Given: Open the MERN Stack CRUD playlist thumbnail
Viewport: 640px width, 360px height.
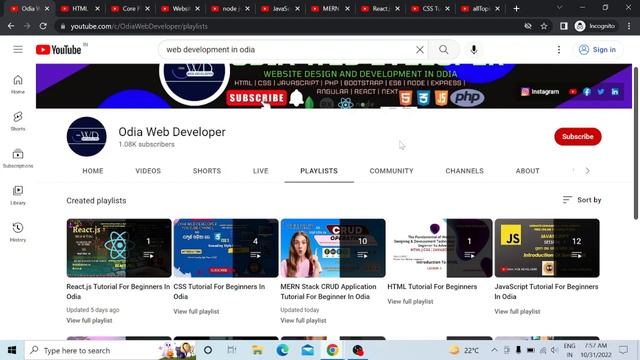Looking at the screenshot, I should (333, 248).
